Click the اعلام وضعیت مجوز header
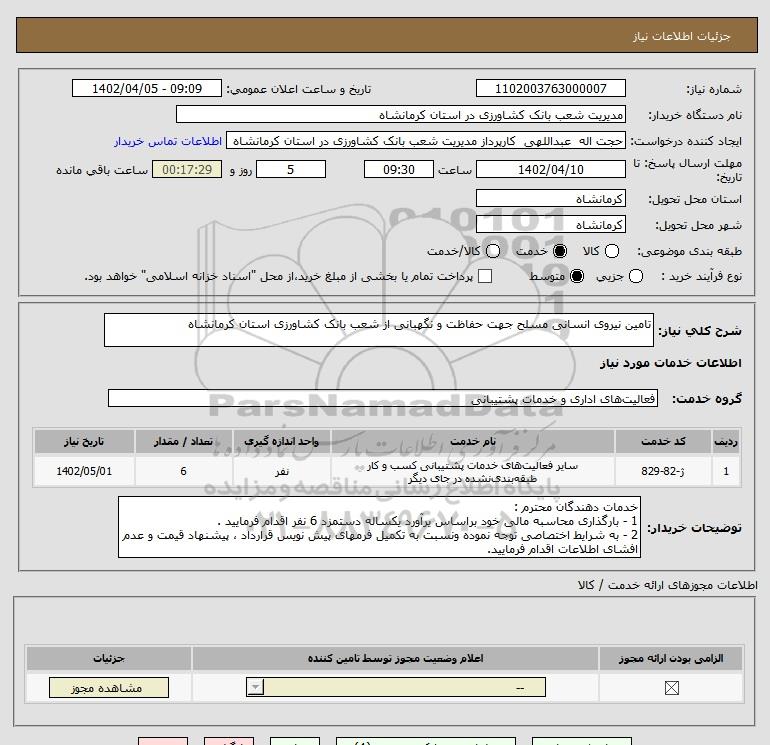Image resolution: width=770 pixels, height=745 pixels. click(x=395, y=658)
